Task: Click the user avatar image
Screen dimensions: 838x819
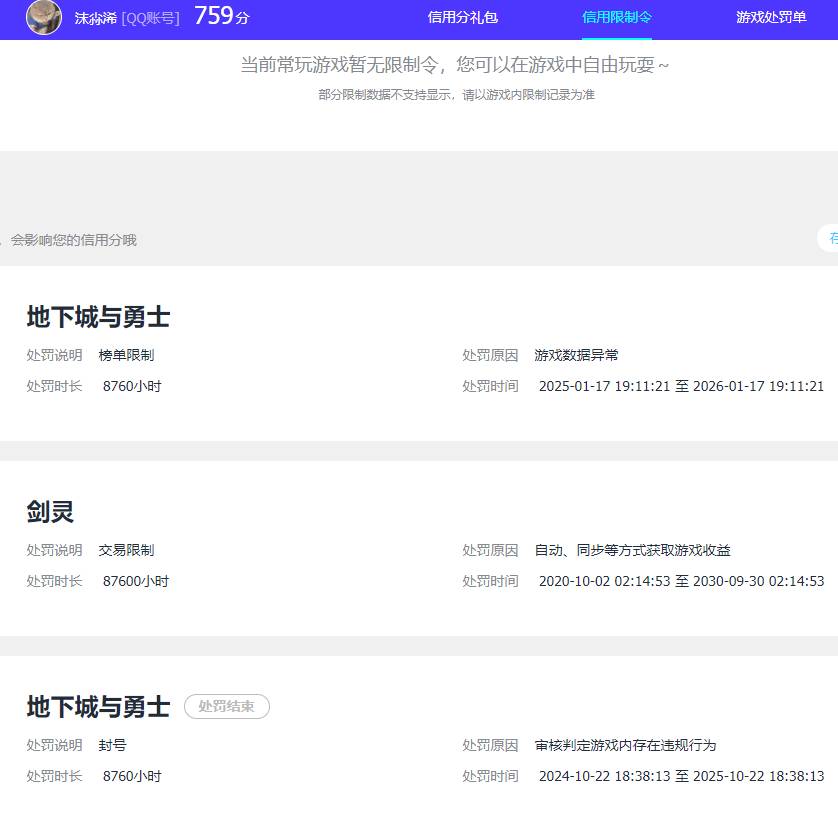Action: click(x=43, y=19)
